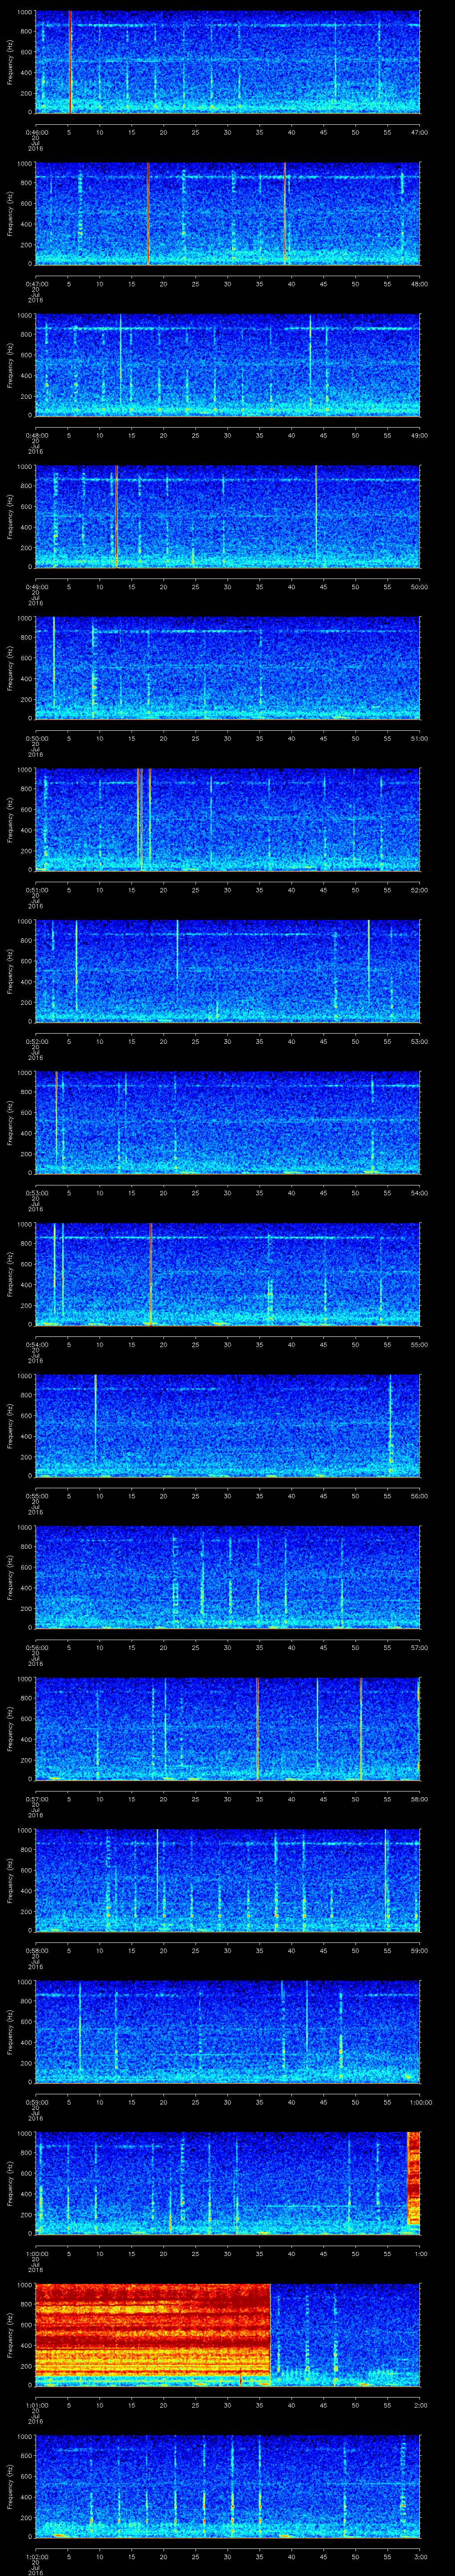Click the red vertical spike in the 0:46:00 panel
This screenshot has width=455, height=2576.
(x=70, y=62)
